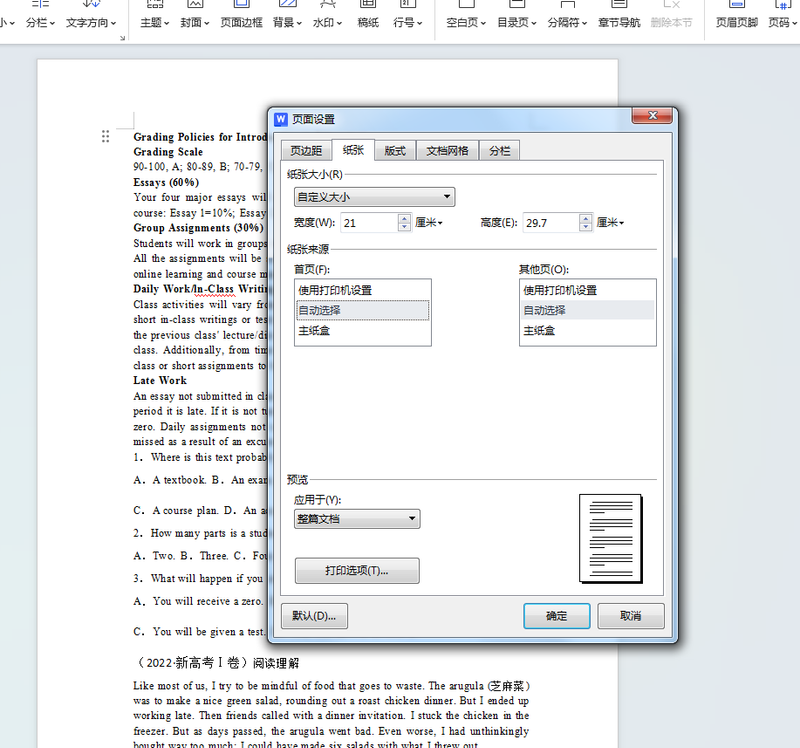The height and width of the screenshot is (748, 800).
Task: Select 主纸盒 in the 首页 list
Action: (x=314, y=330)
